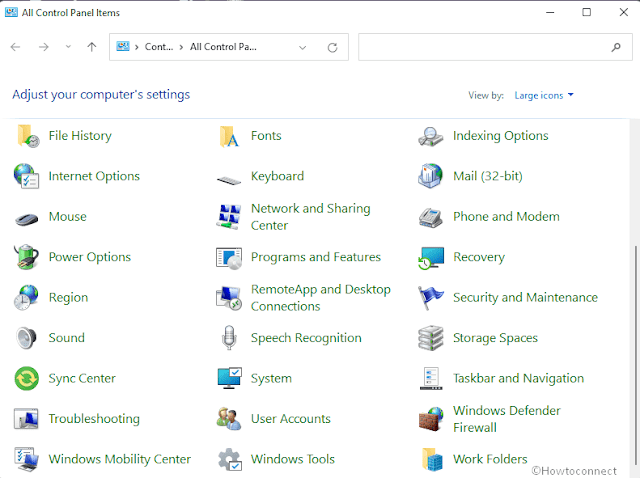The image size is (640, 478).
Task: Open the Windows Tools text link
Action: coord(293,459)
